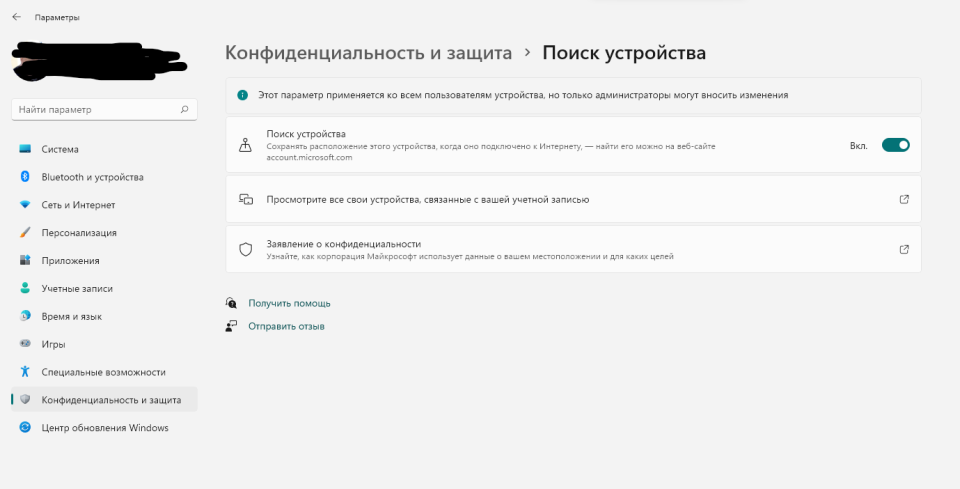Click the back arrow in the title bar
Viewport: 960px width, 489px height.
tap(16, 17)
